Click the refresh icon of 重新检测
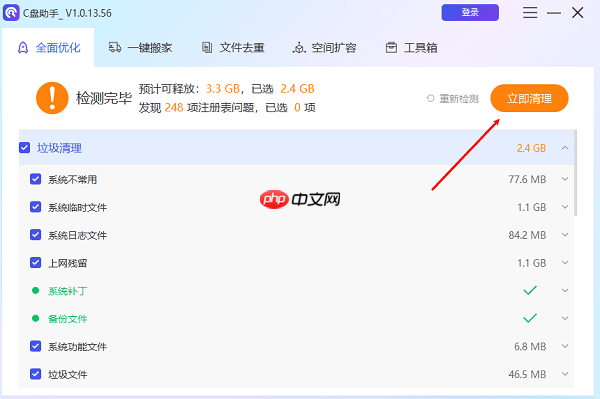Screen dimensions: 600x399 431,99
